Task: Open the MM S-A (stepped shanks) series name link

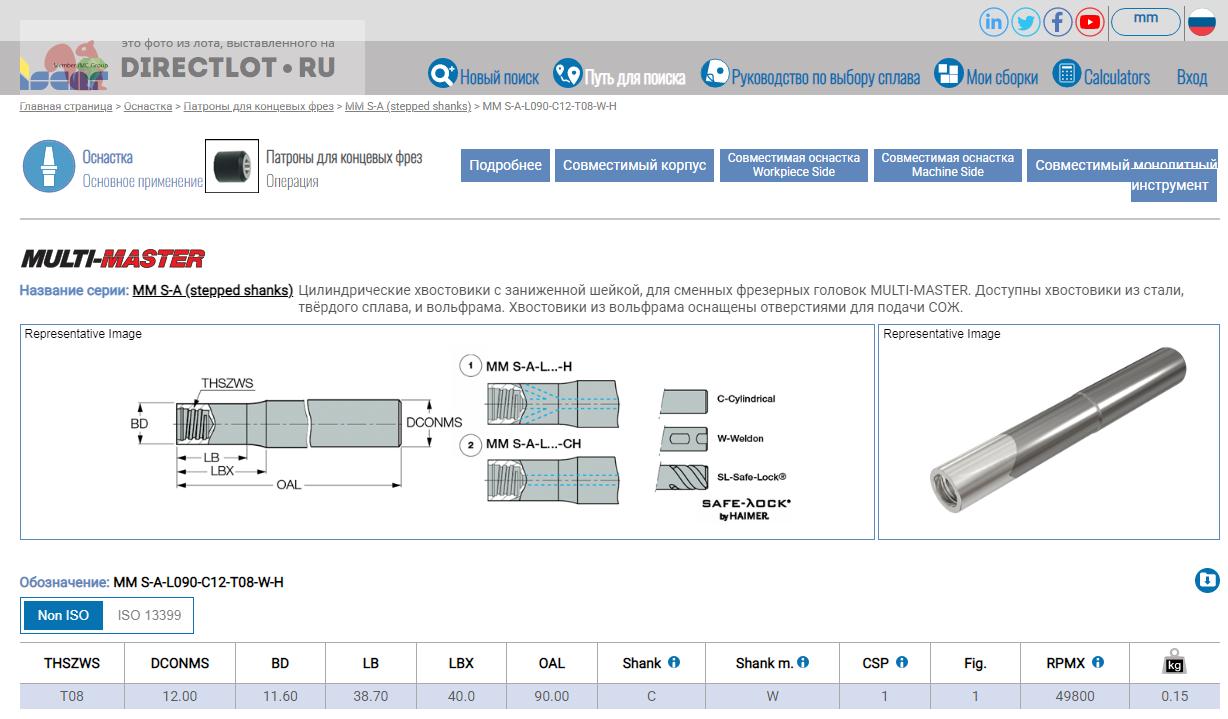Action: coord(213,290)
